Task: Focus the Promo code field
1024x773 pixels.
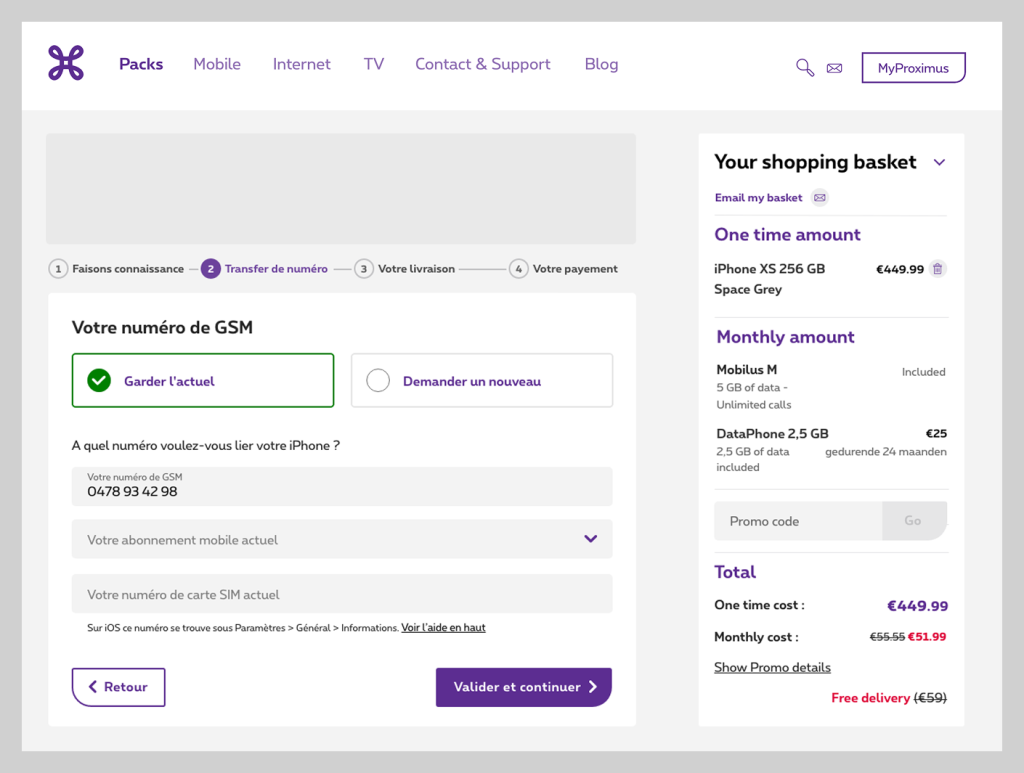Action: 798,520
